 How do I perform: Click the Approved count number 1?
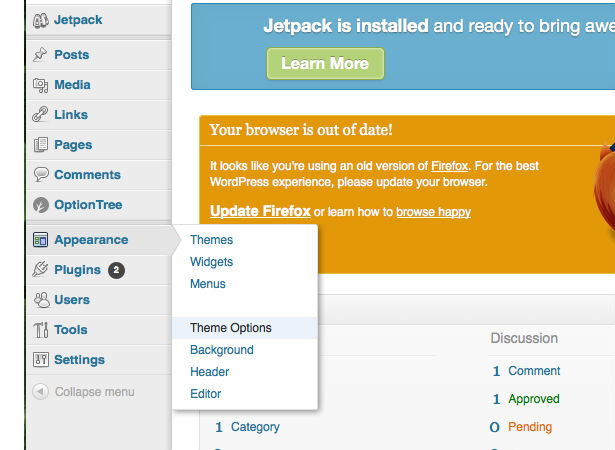496,399
